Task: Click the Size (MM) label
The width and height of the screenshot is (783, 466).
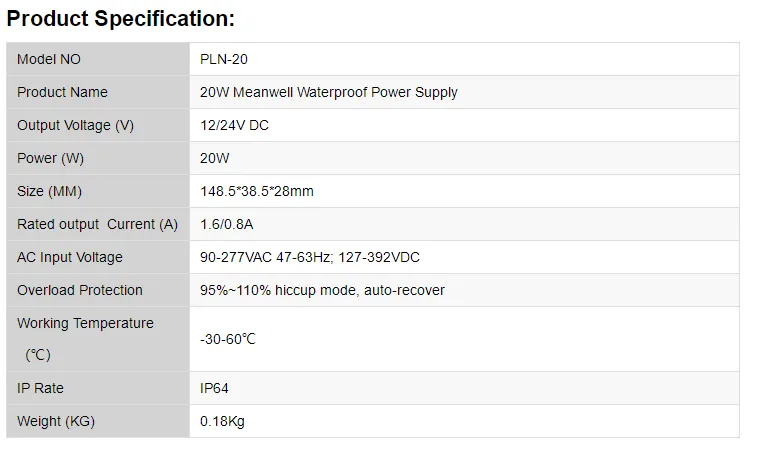Action: [x=49, y=191]
